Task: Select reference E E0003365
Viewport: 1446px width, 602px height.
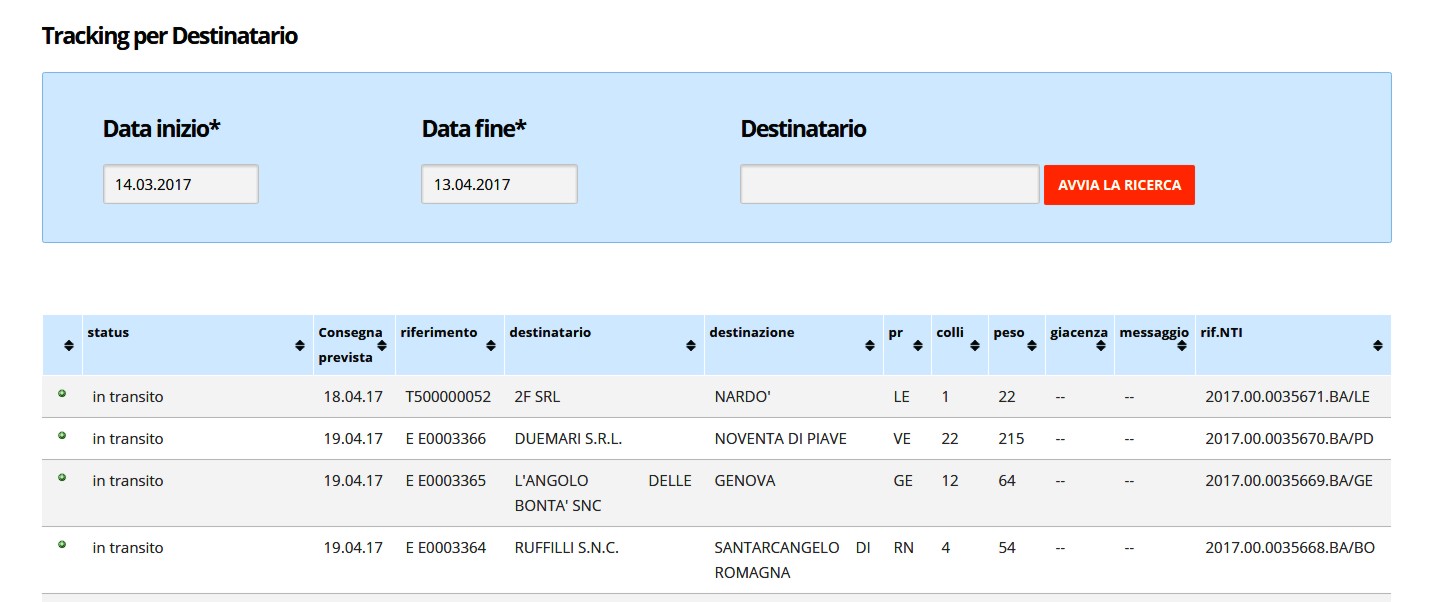Action: 446,481
